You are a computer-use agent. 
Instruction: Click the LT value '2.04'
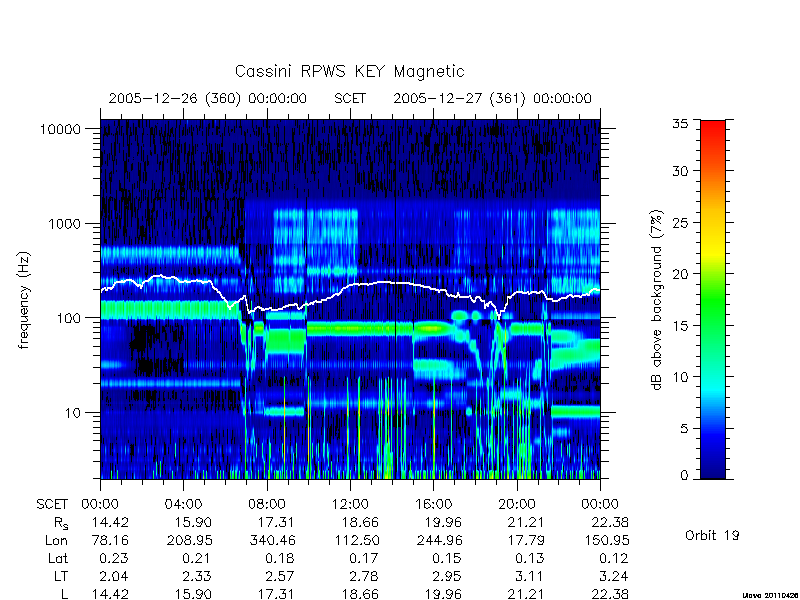pyautogui.click(x=114, y=576)
